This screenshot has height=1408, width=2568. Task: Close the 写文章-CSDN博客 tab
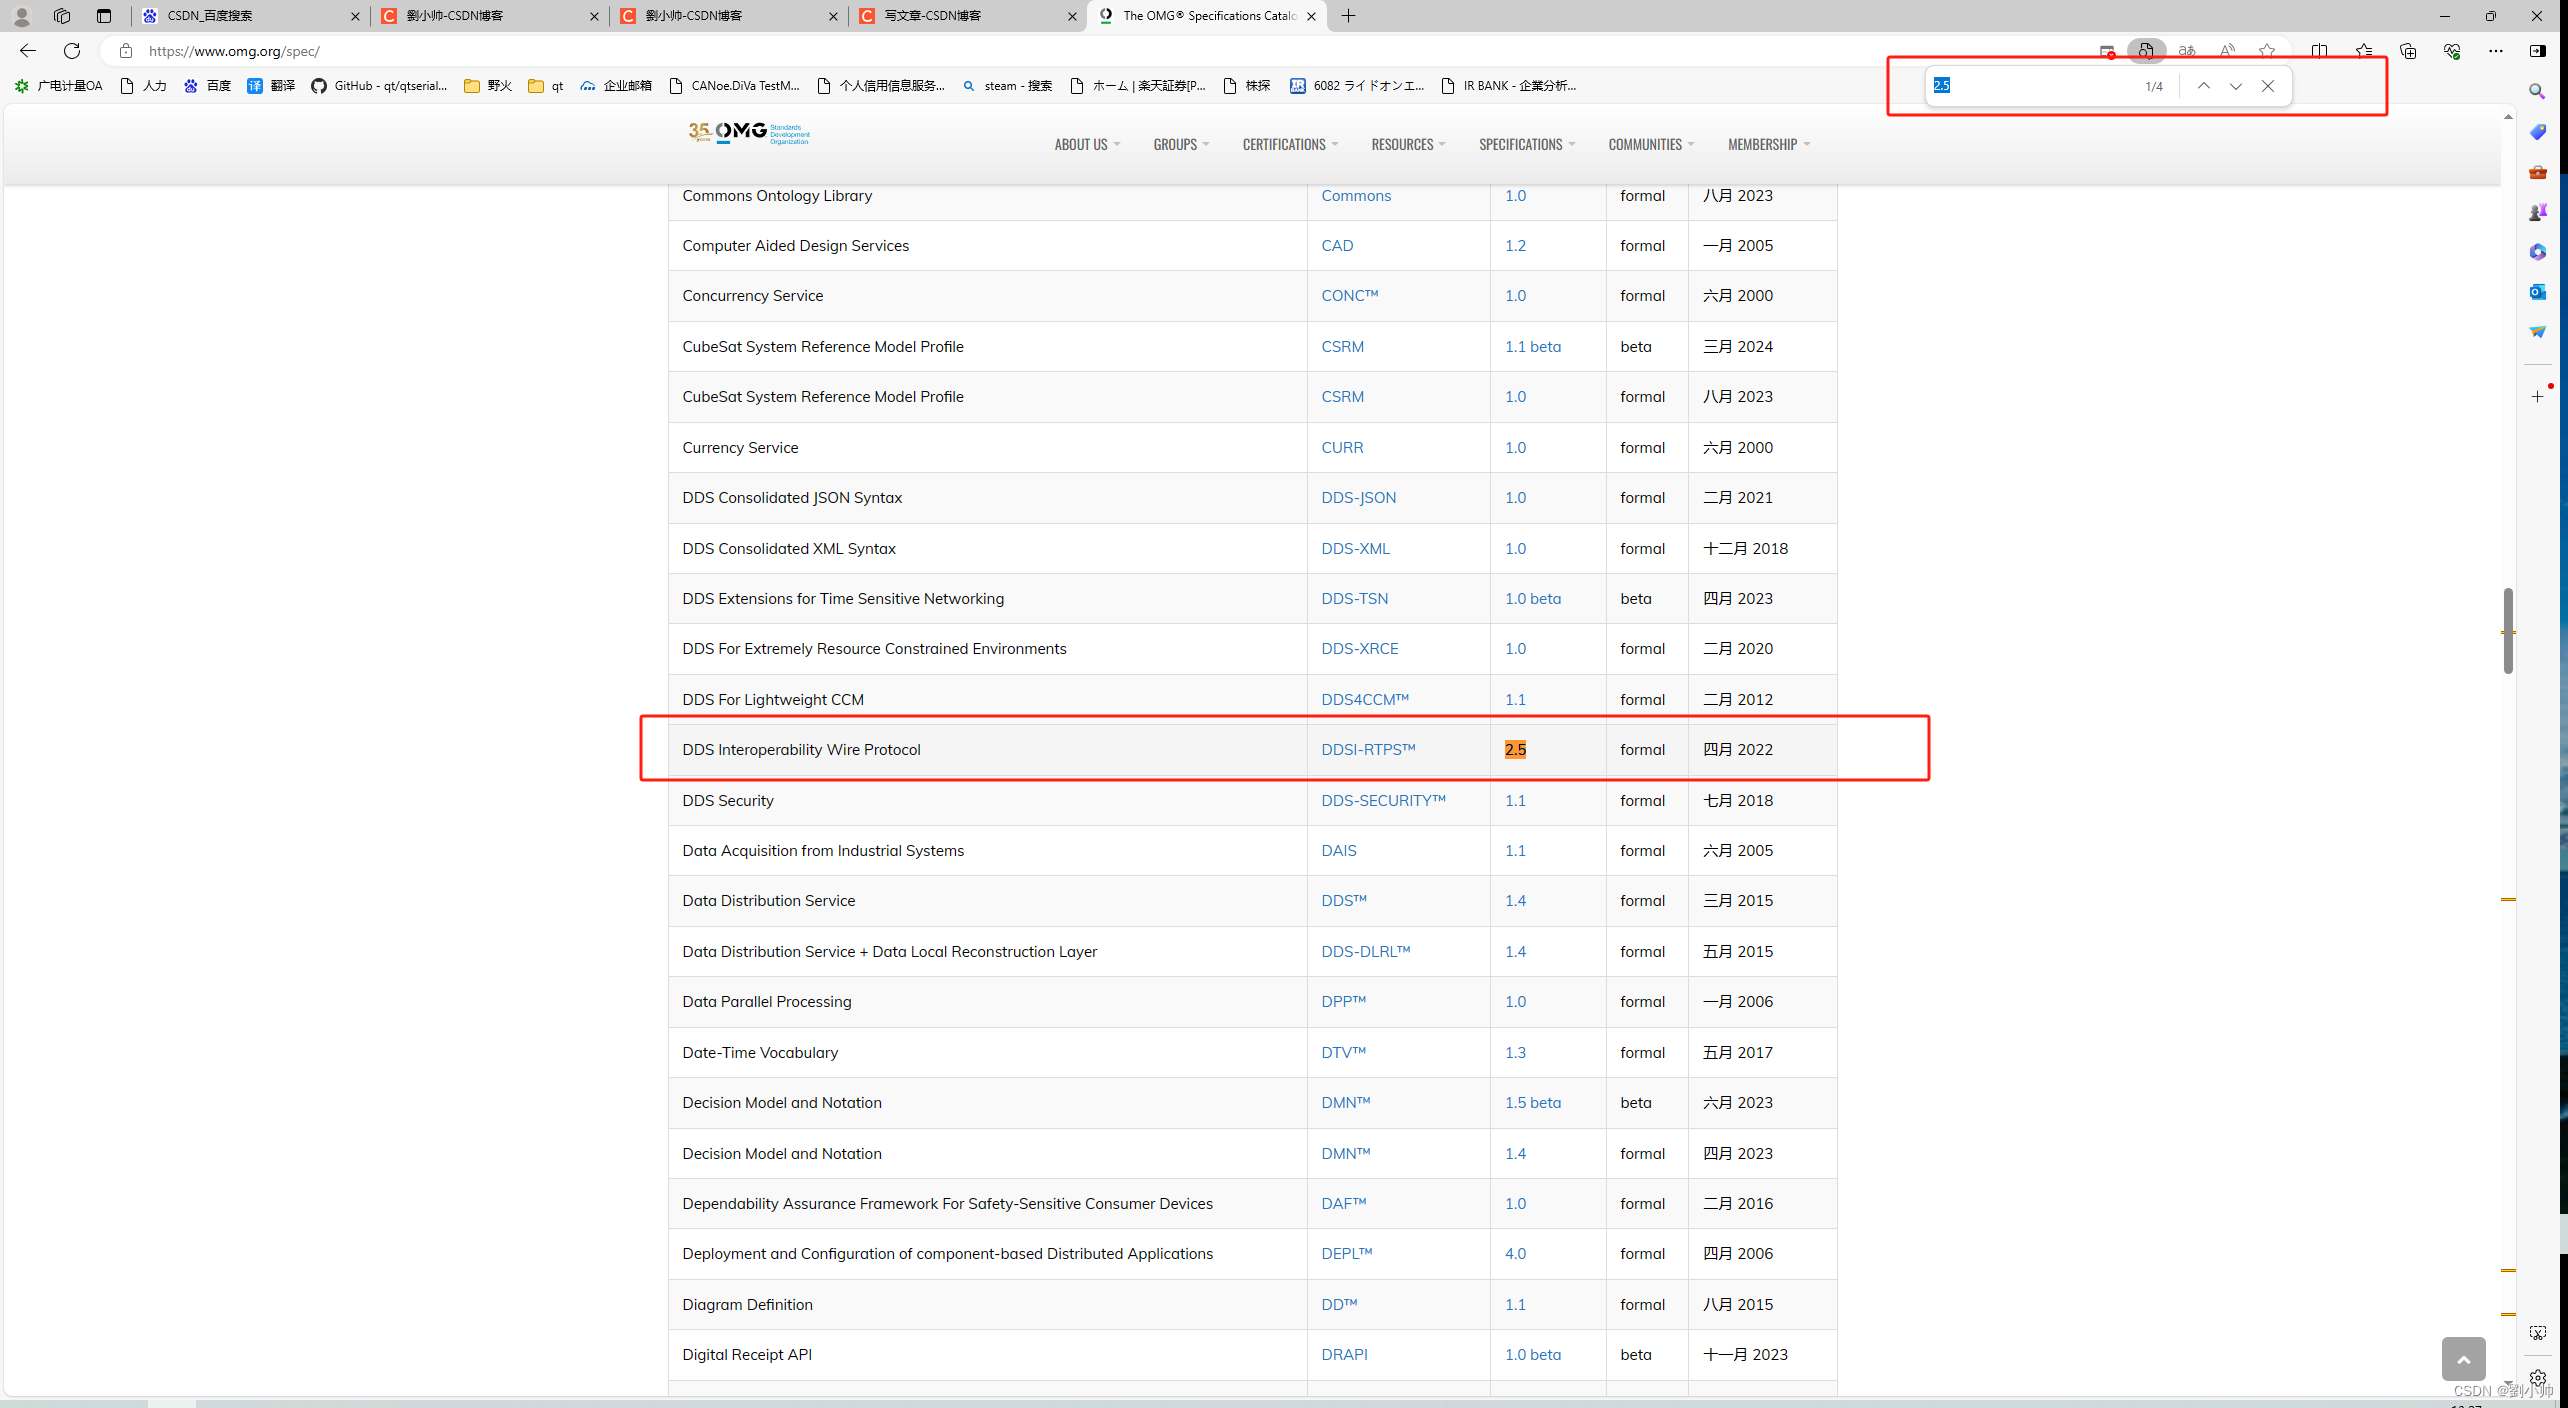[x=1072, y=16]
